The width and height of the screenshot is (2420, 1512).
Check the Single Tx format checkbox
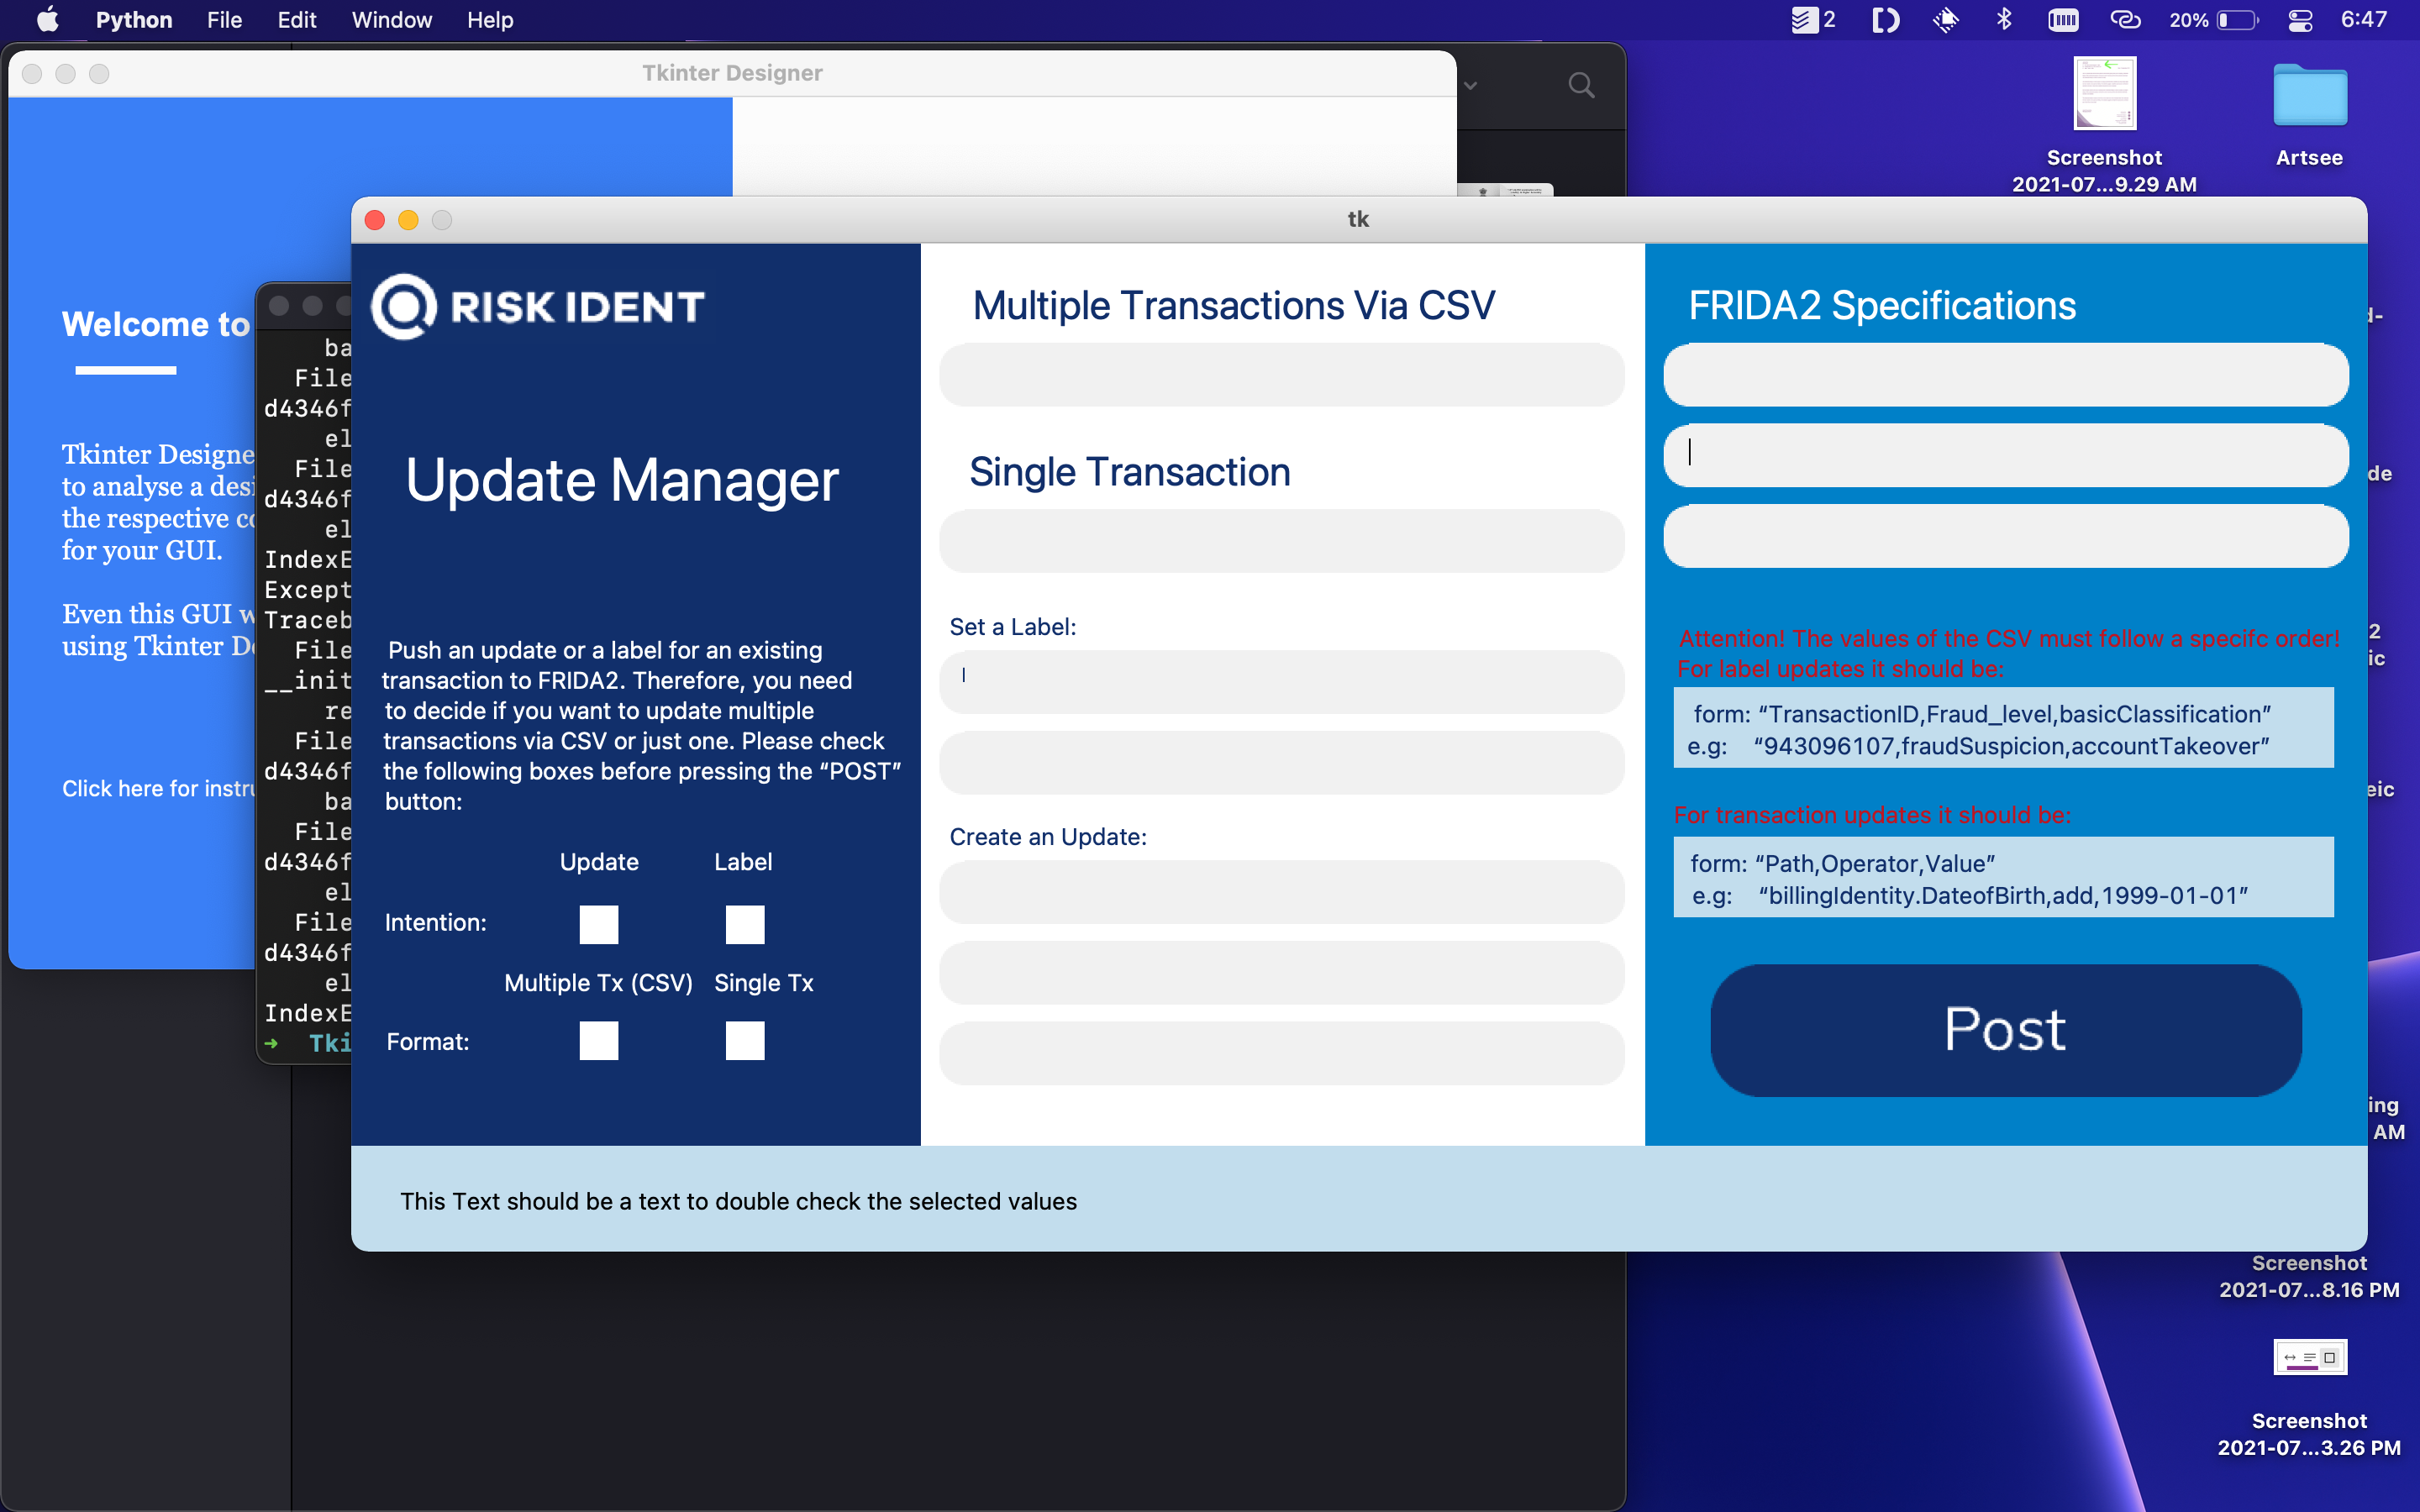click(744, 1040)
